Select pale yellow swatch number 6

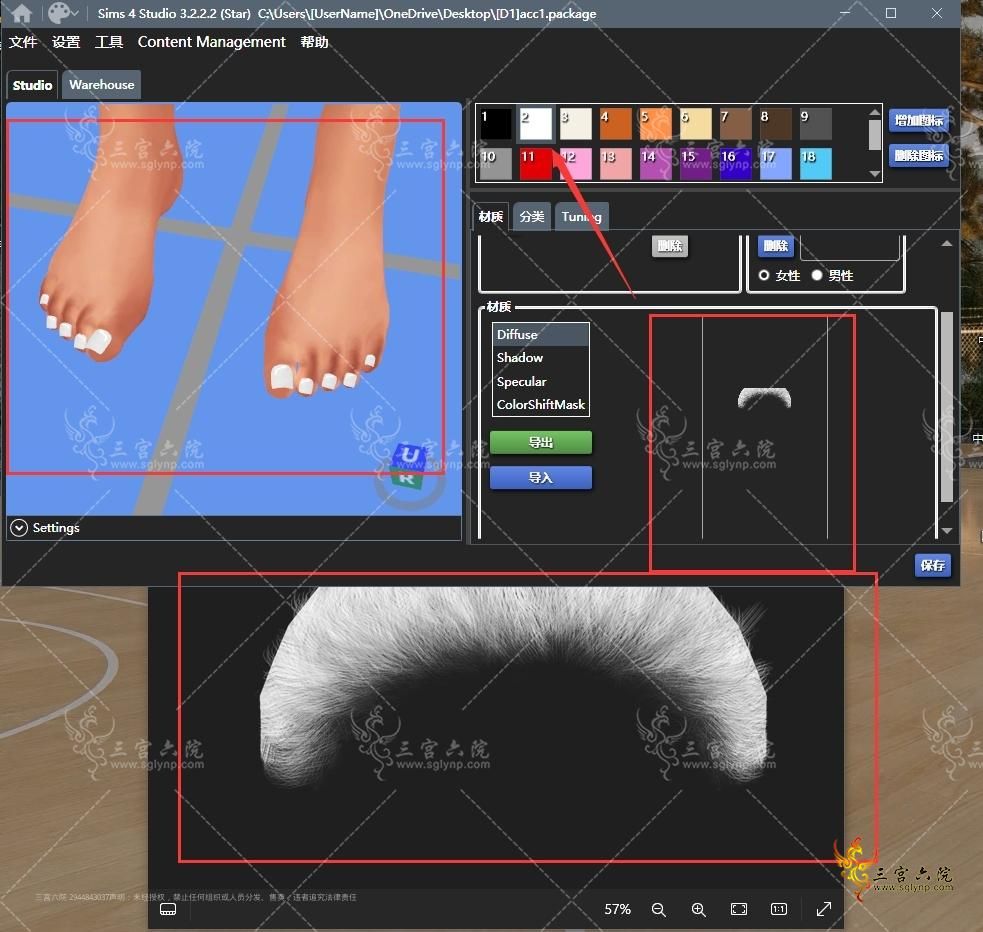[696, 123]
